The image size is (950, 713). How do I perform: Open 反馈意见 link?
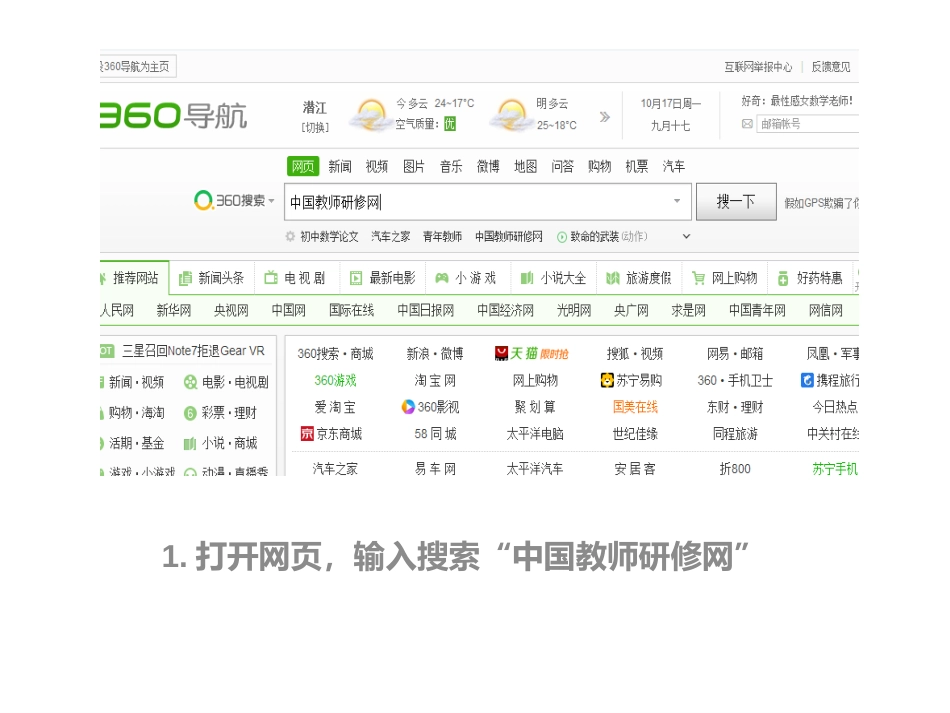tap(831, 67)
